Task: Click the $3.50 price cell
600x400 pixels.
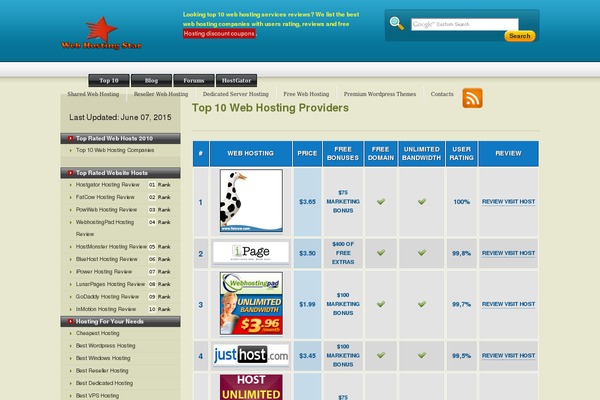Action: coord(307,253)
